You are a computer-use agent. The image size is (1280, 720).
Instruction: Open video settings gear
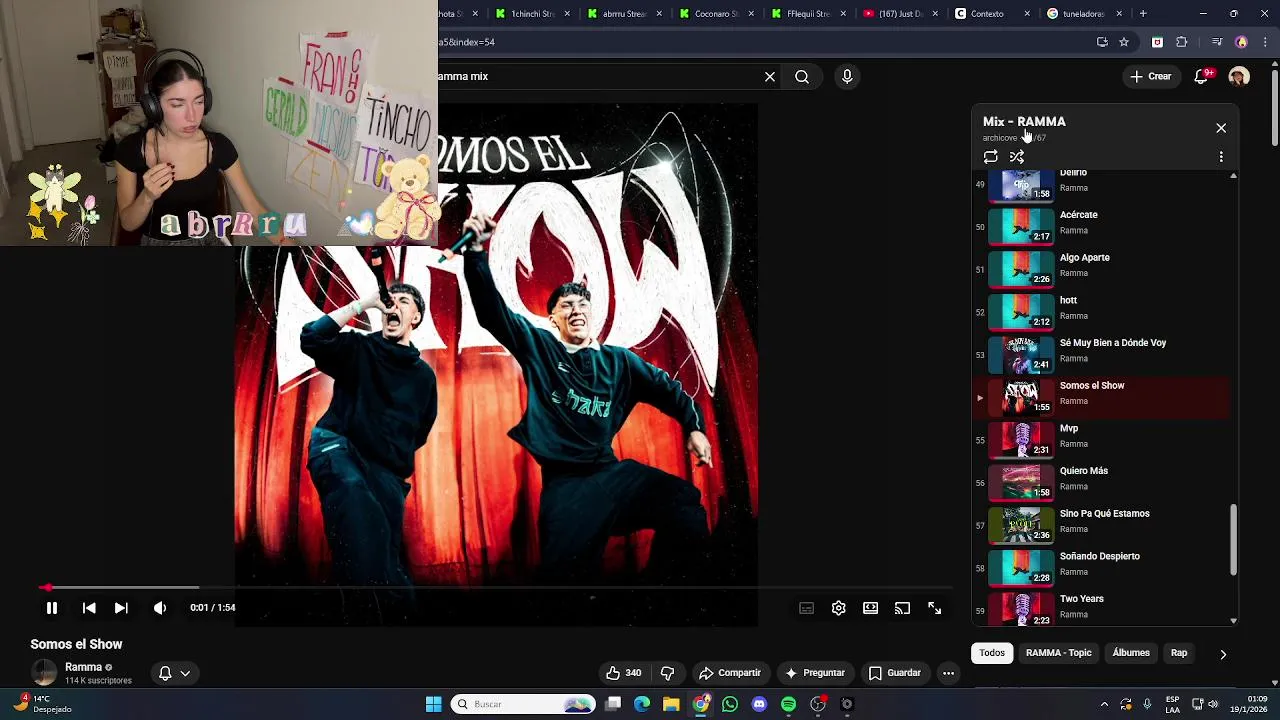tap(839, 608)
